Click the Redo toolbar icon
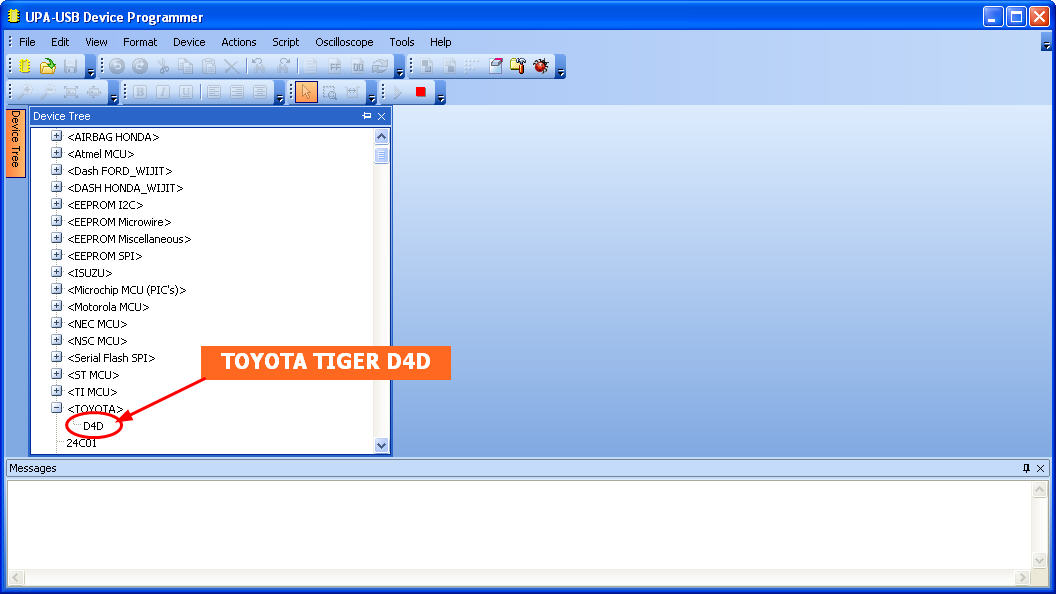The width and height of the screenshot is (1056, 594). tap(139, 66)
